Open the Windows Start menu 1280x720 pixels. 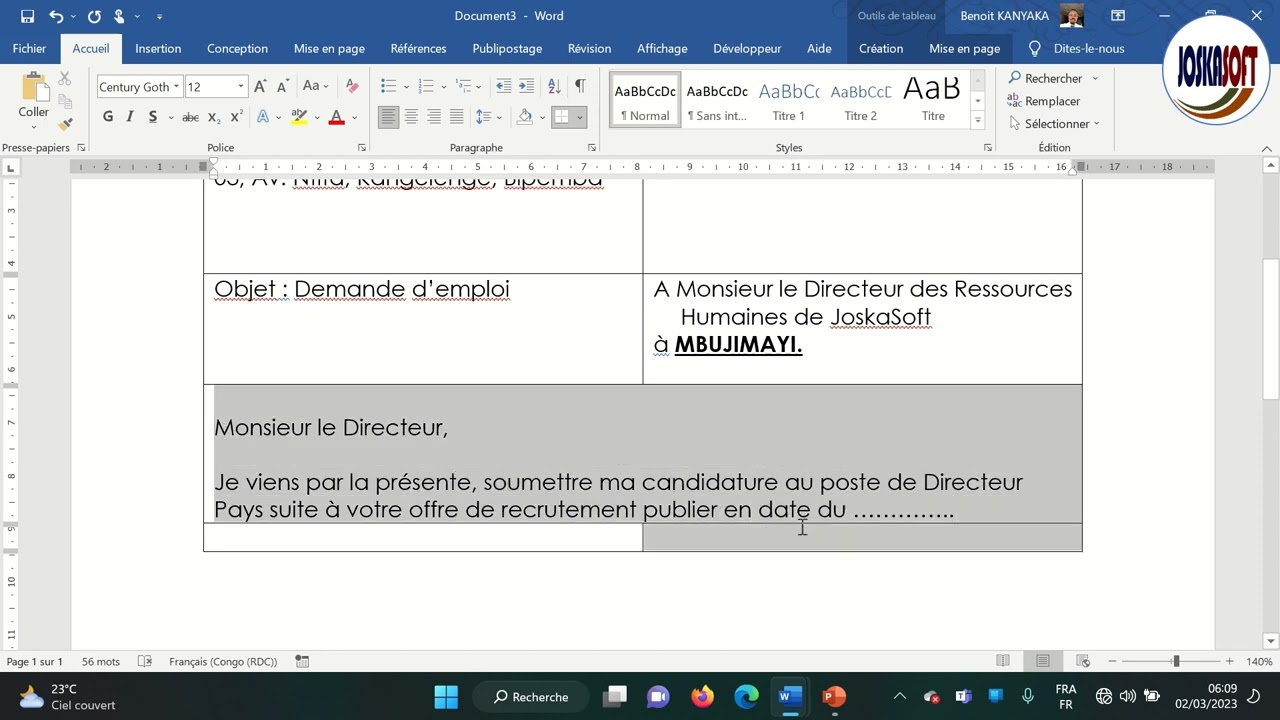coord(446,696)
